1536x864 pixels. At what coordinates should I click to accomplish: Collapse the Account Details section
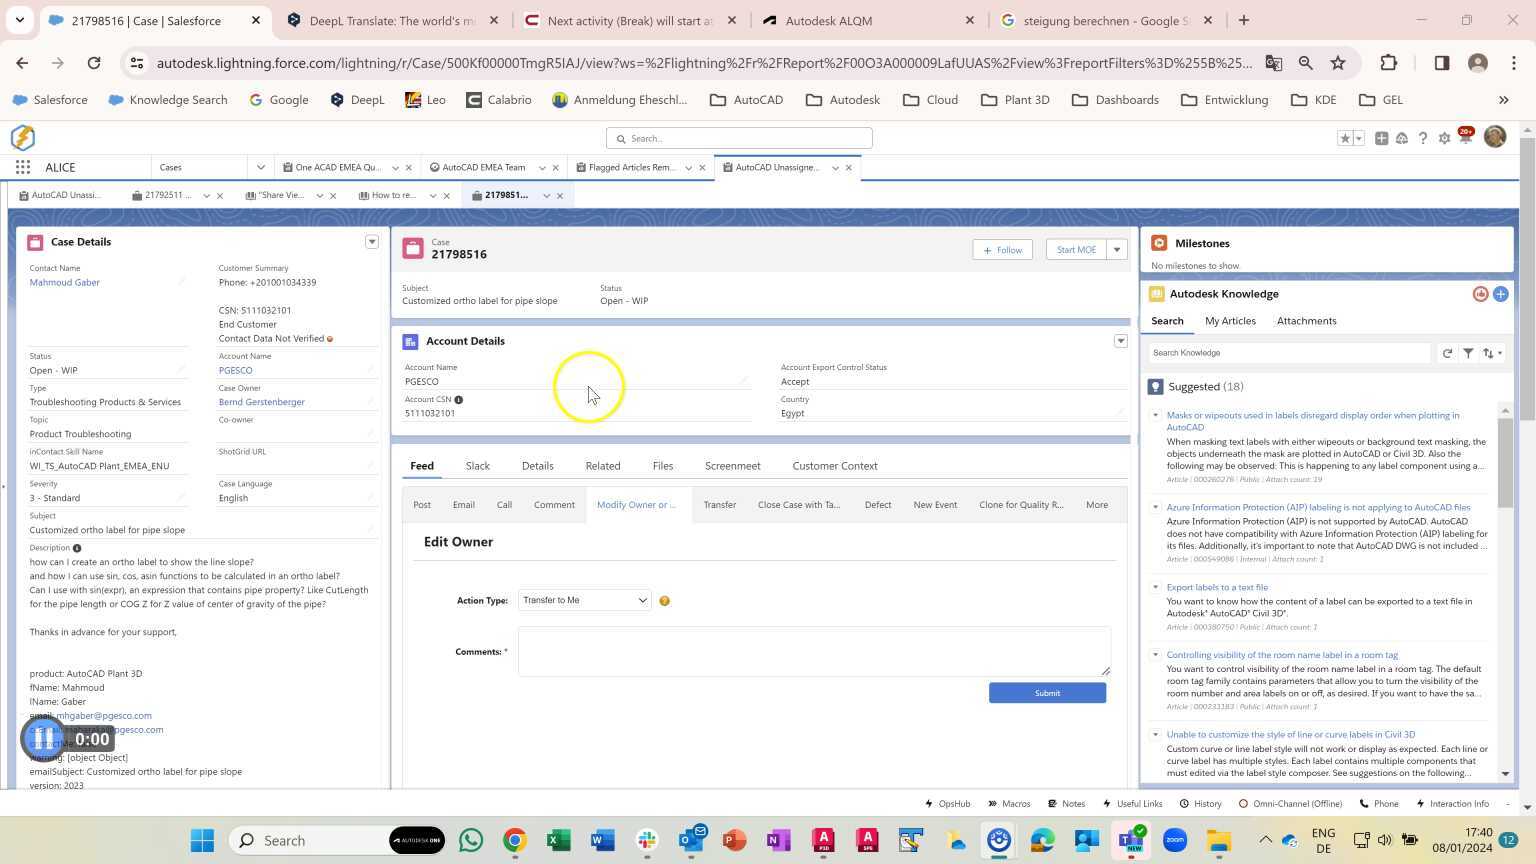(1120, 341)
